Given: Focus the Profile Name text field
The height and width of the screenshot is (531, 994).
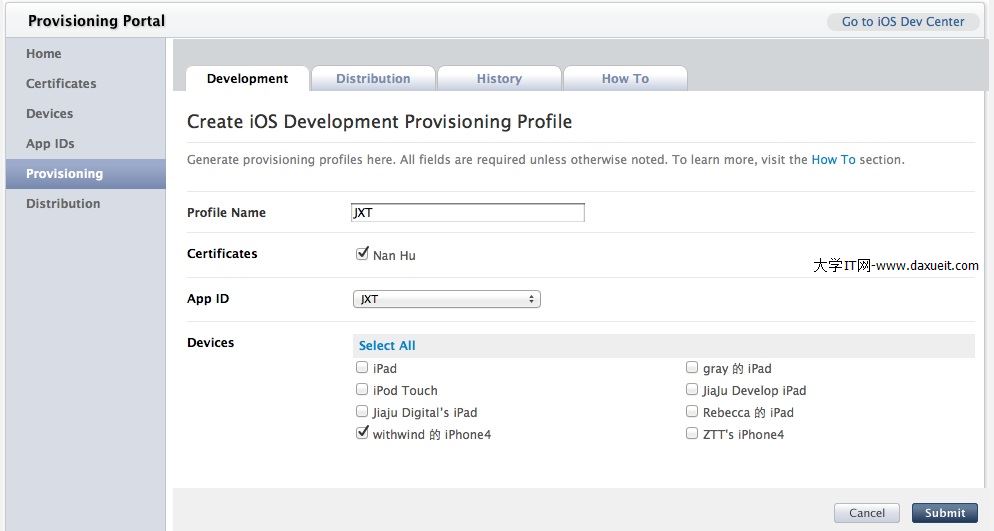Looking at the screenshot, I should [x=467, y=213].
